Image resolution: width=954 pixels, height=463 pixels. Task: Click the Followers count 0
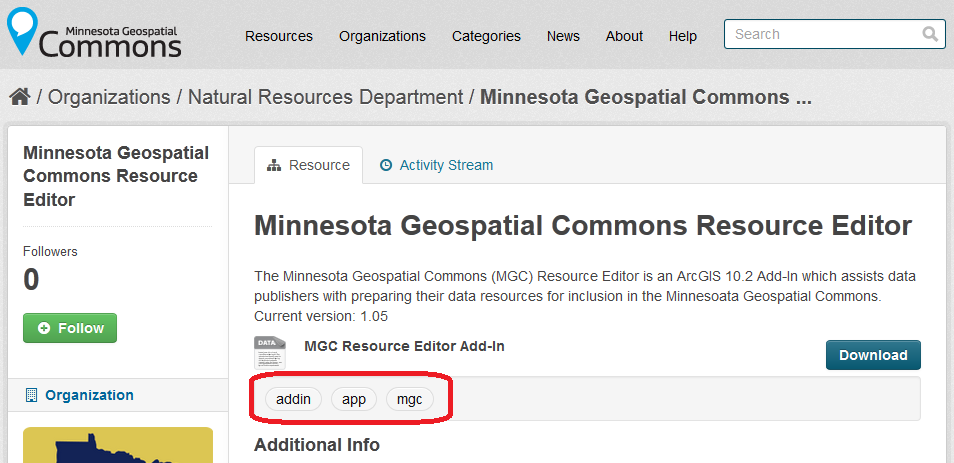coord(31,280)
